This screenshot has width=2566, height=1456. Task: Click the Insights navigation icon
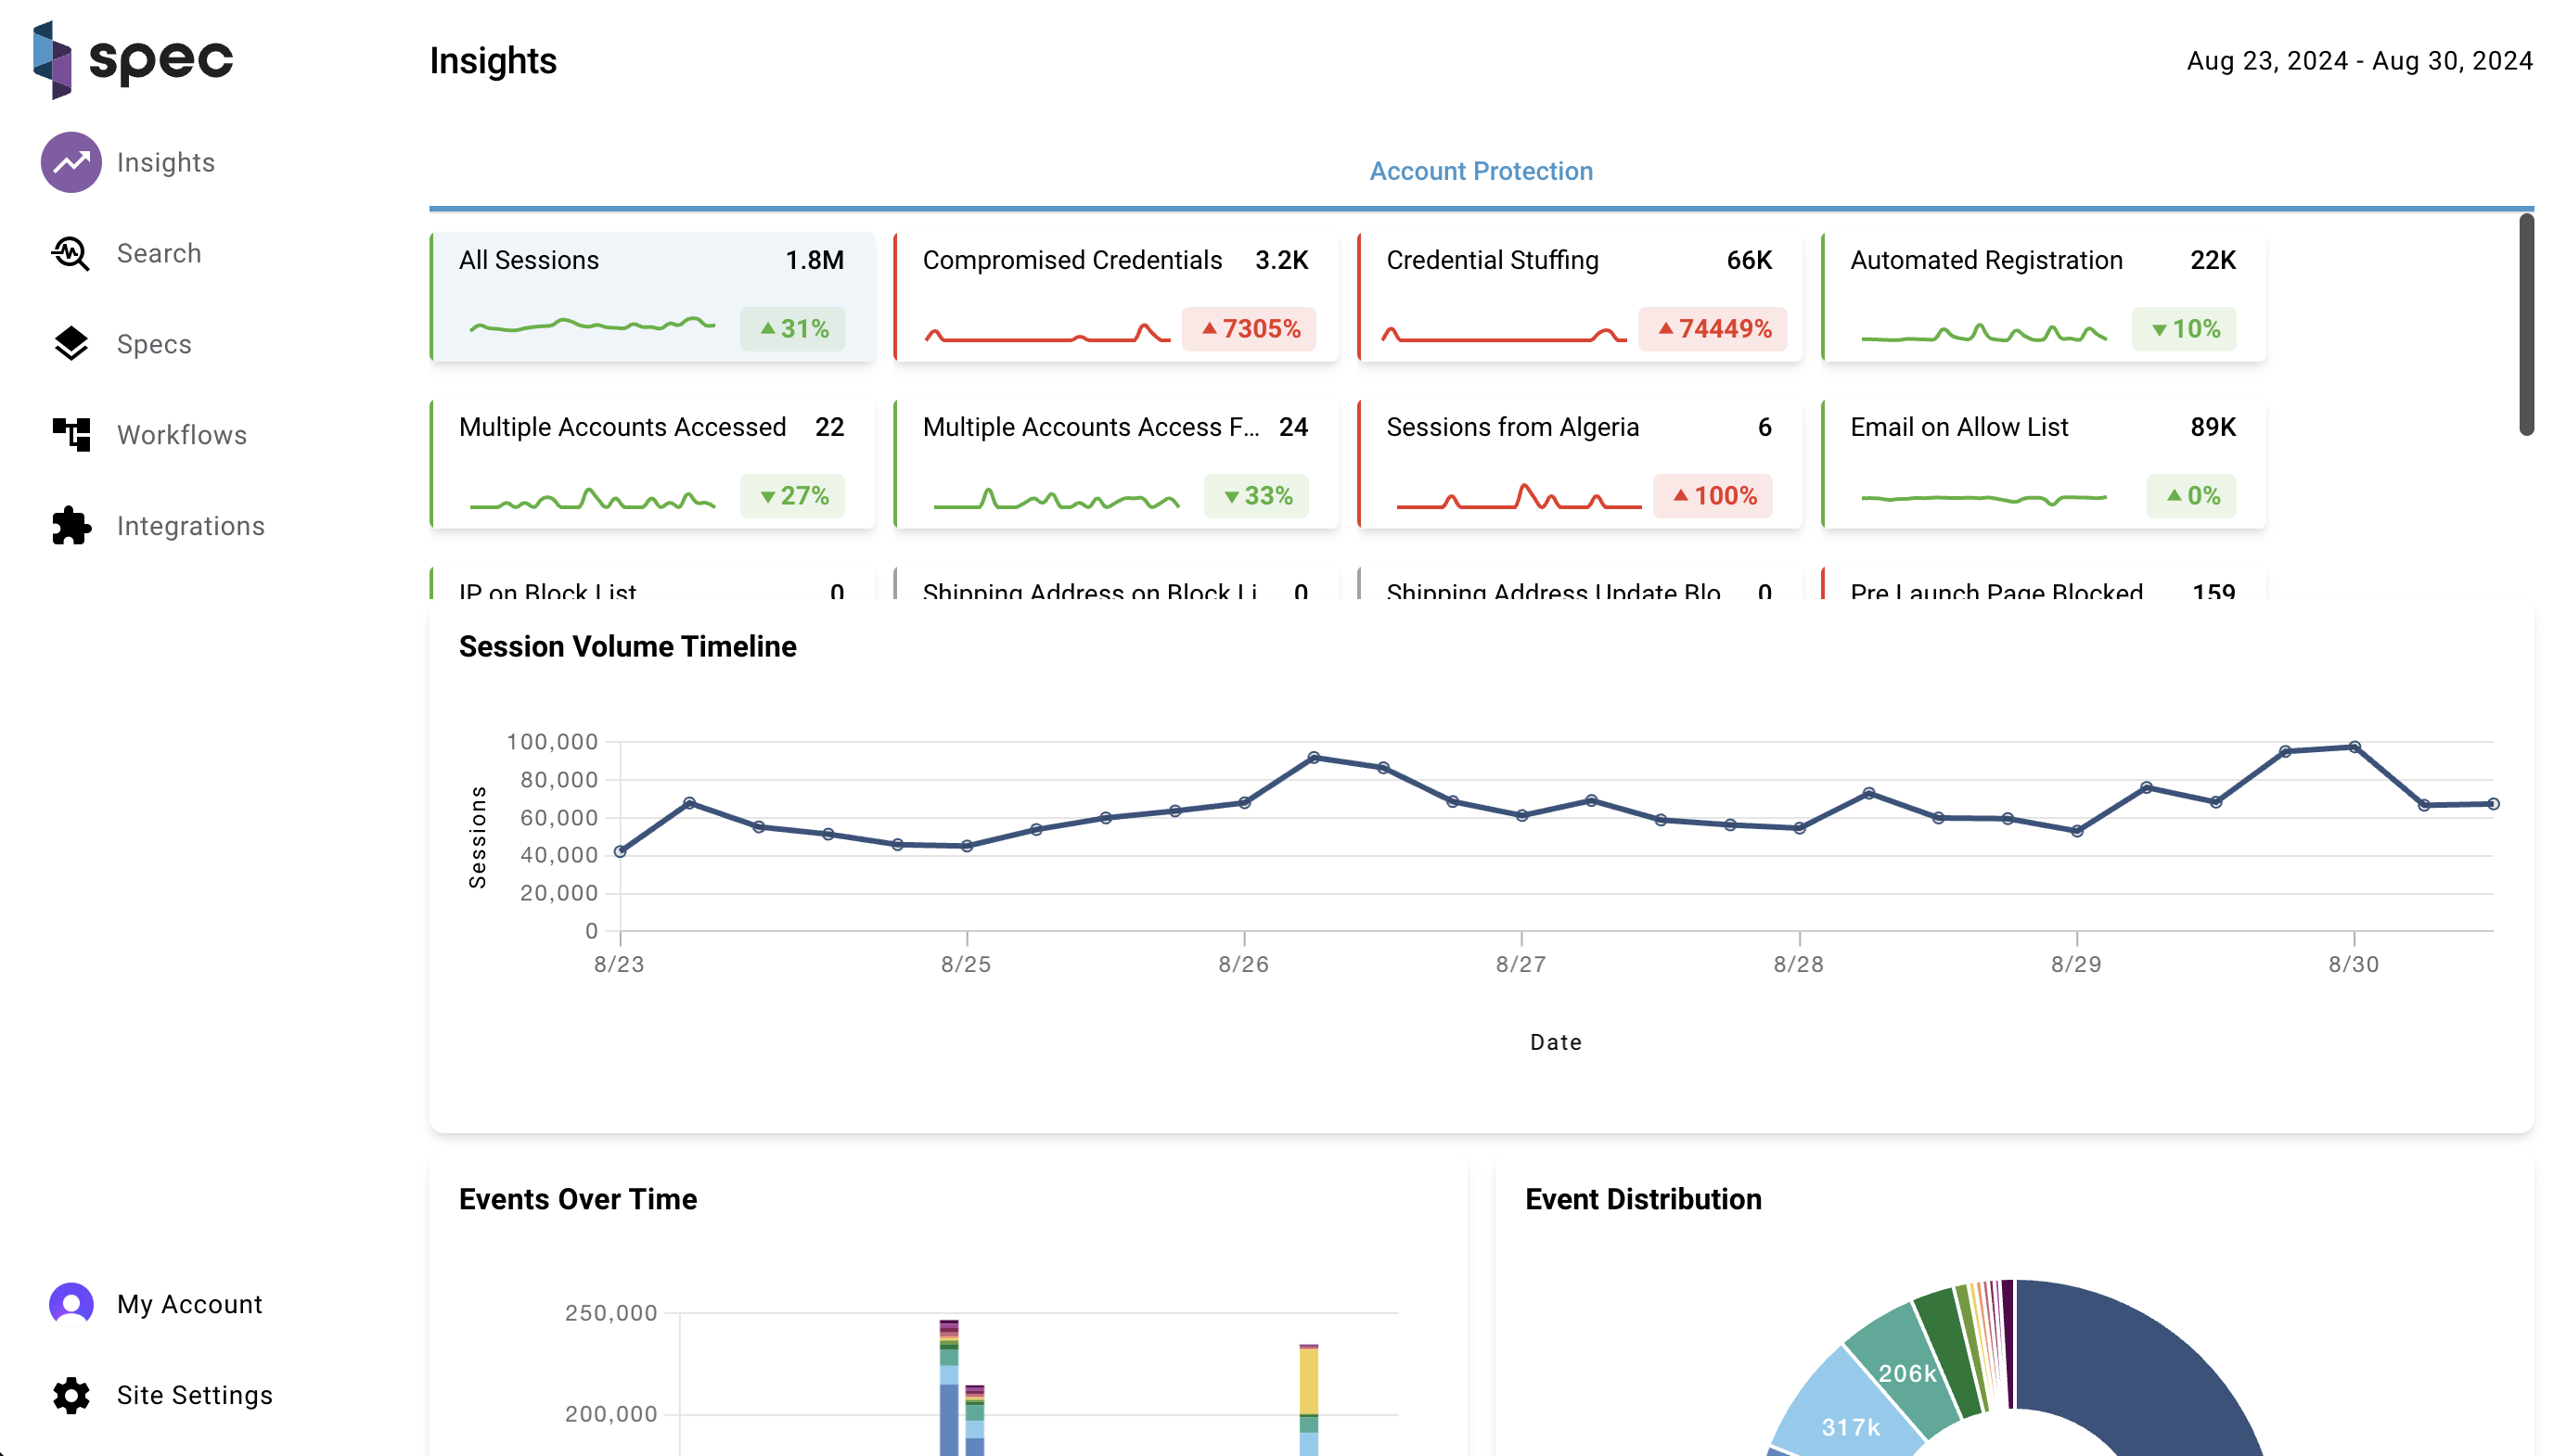(x=71, y=162)
